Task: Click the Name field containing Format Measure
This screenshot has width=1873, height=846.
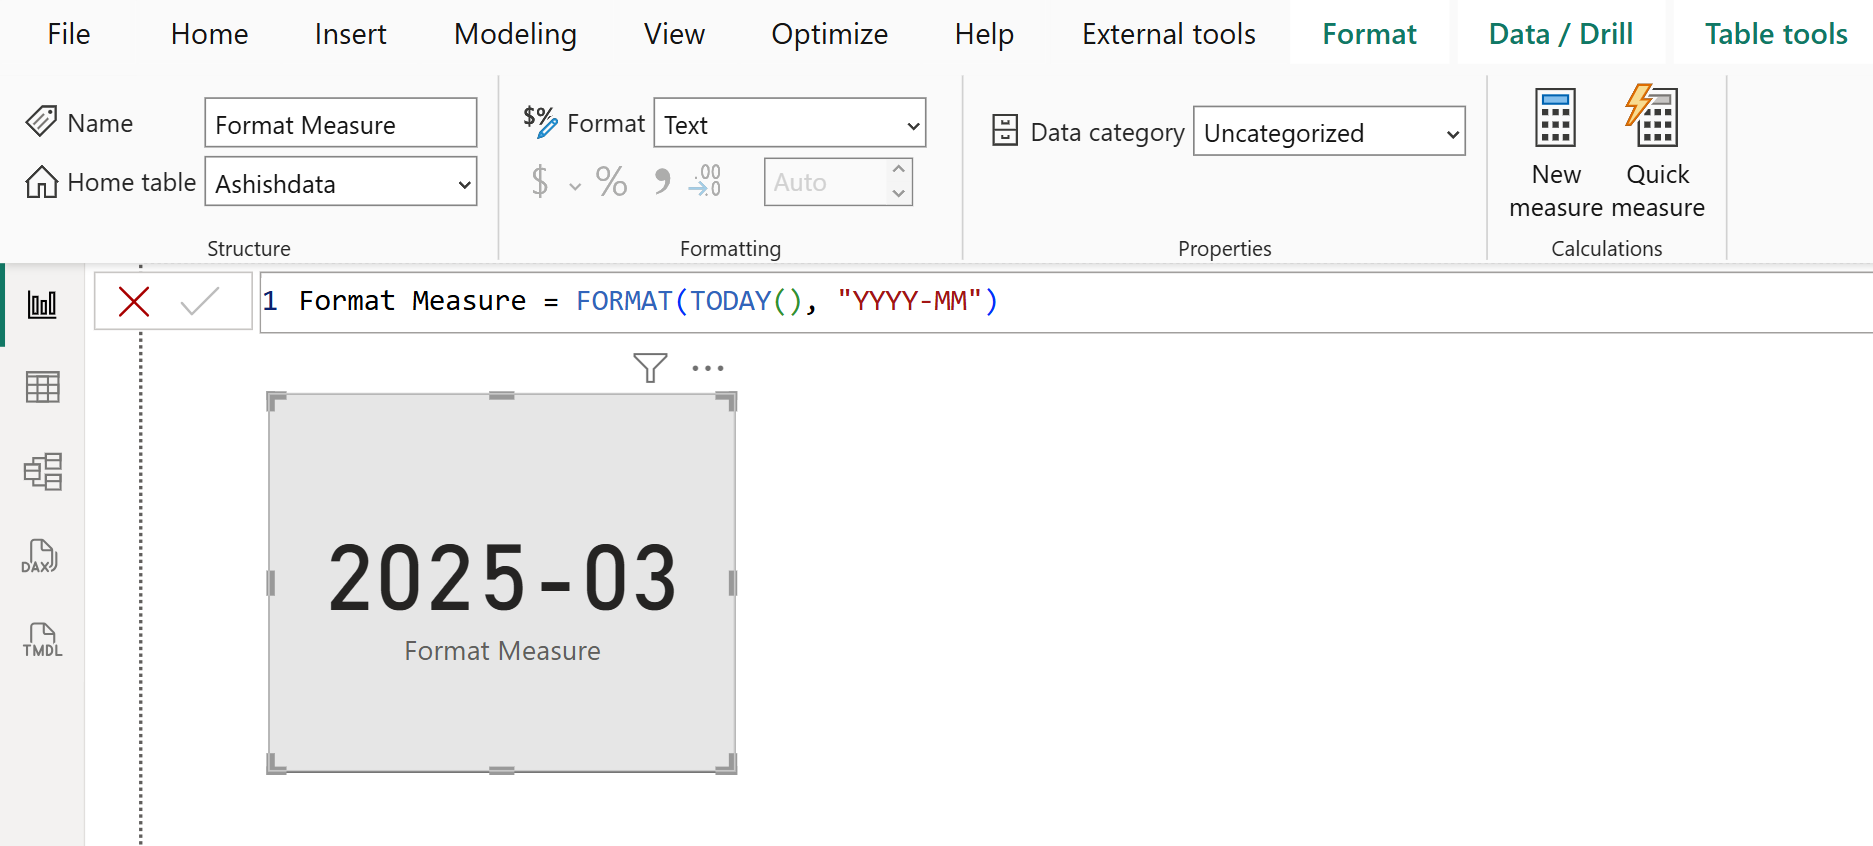Action: 340,124
